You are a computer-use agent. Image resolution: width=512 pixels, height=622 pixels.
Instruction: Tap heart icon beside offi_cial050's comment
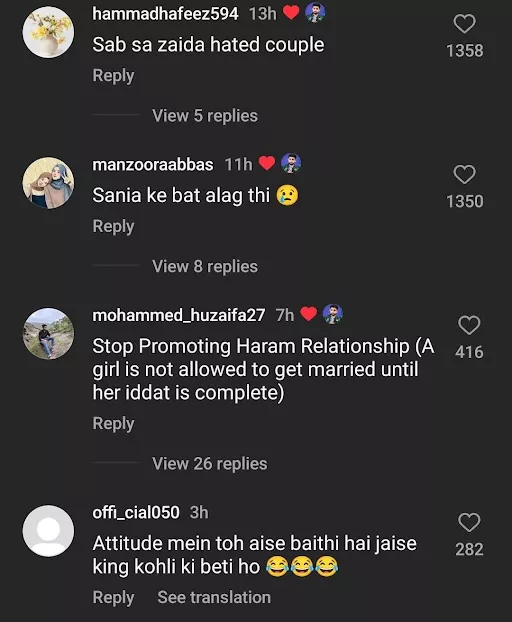pos(469,522)
